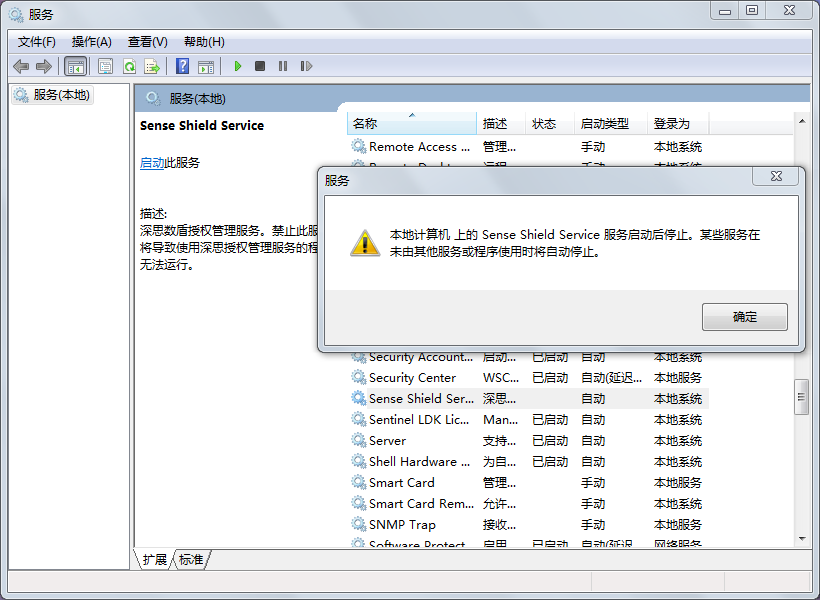The width and height of the screenshot is (820, 600).
Task: Go forward with the toolbar forward arrow
Action: [44, 66]
